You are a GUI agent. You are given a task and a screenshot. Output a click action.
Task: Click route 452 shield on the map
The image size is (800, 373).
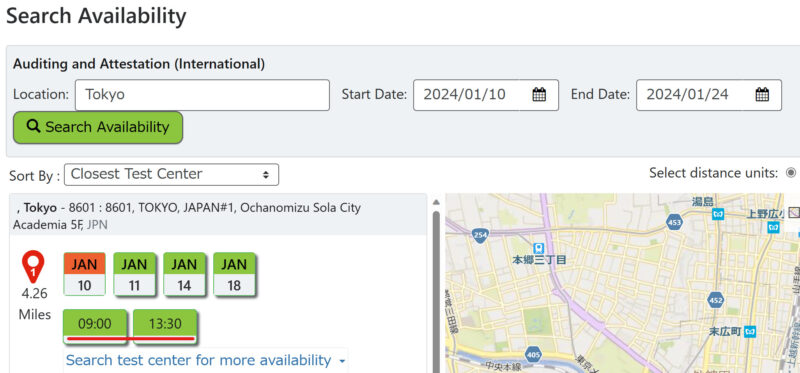point(716,300)
